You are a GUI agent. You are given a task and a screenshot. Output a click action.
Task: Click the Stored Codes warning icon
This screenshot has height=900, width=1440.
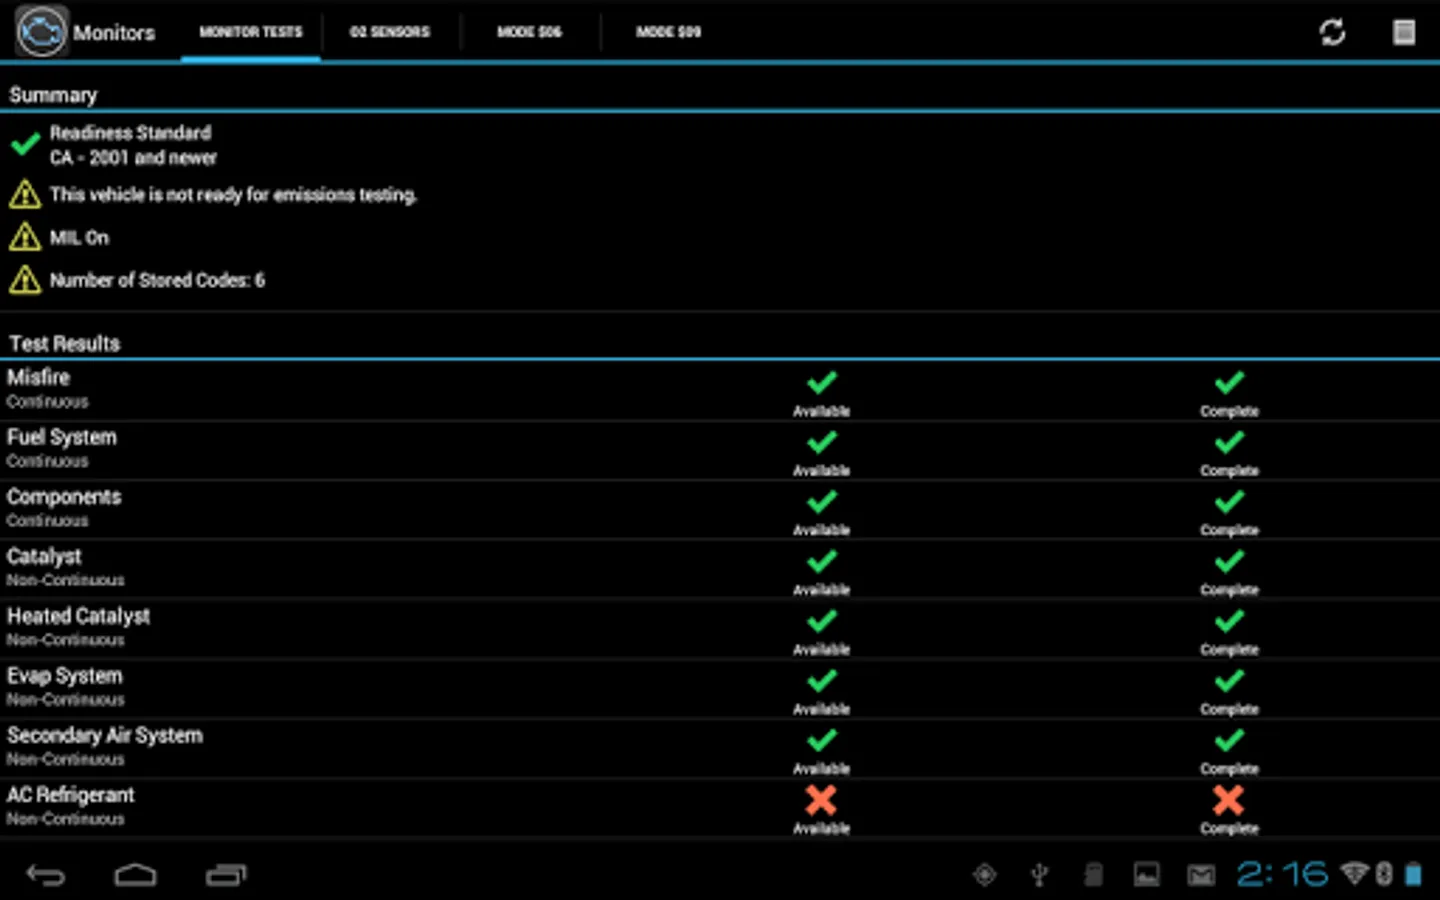click(25, 280)
